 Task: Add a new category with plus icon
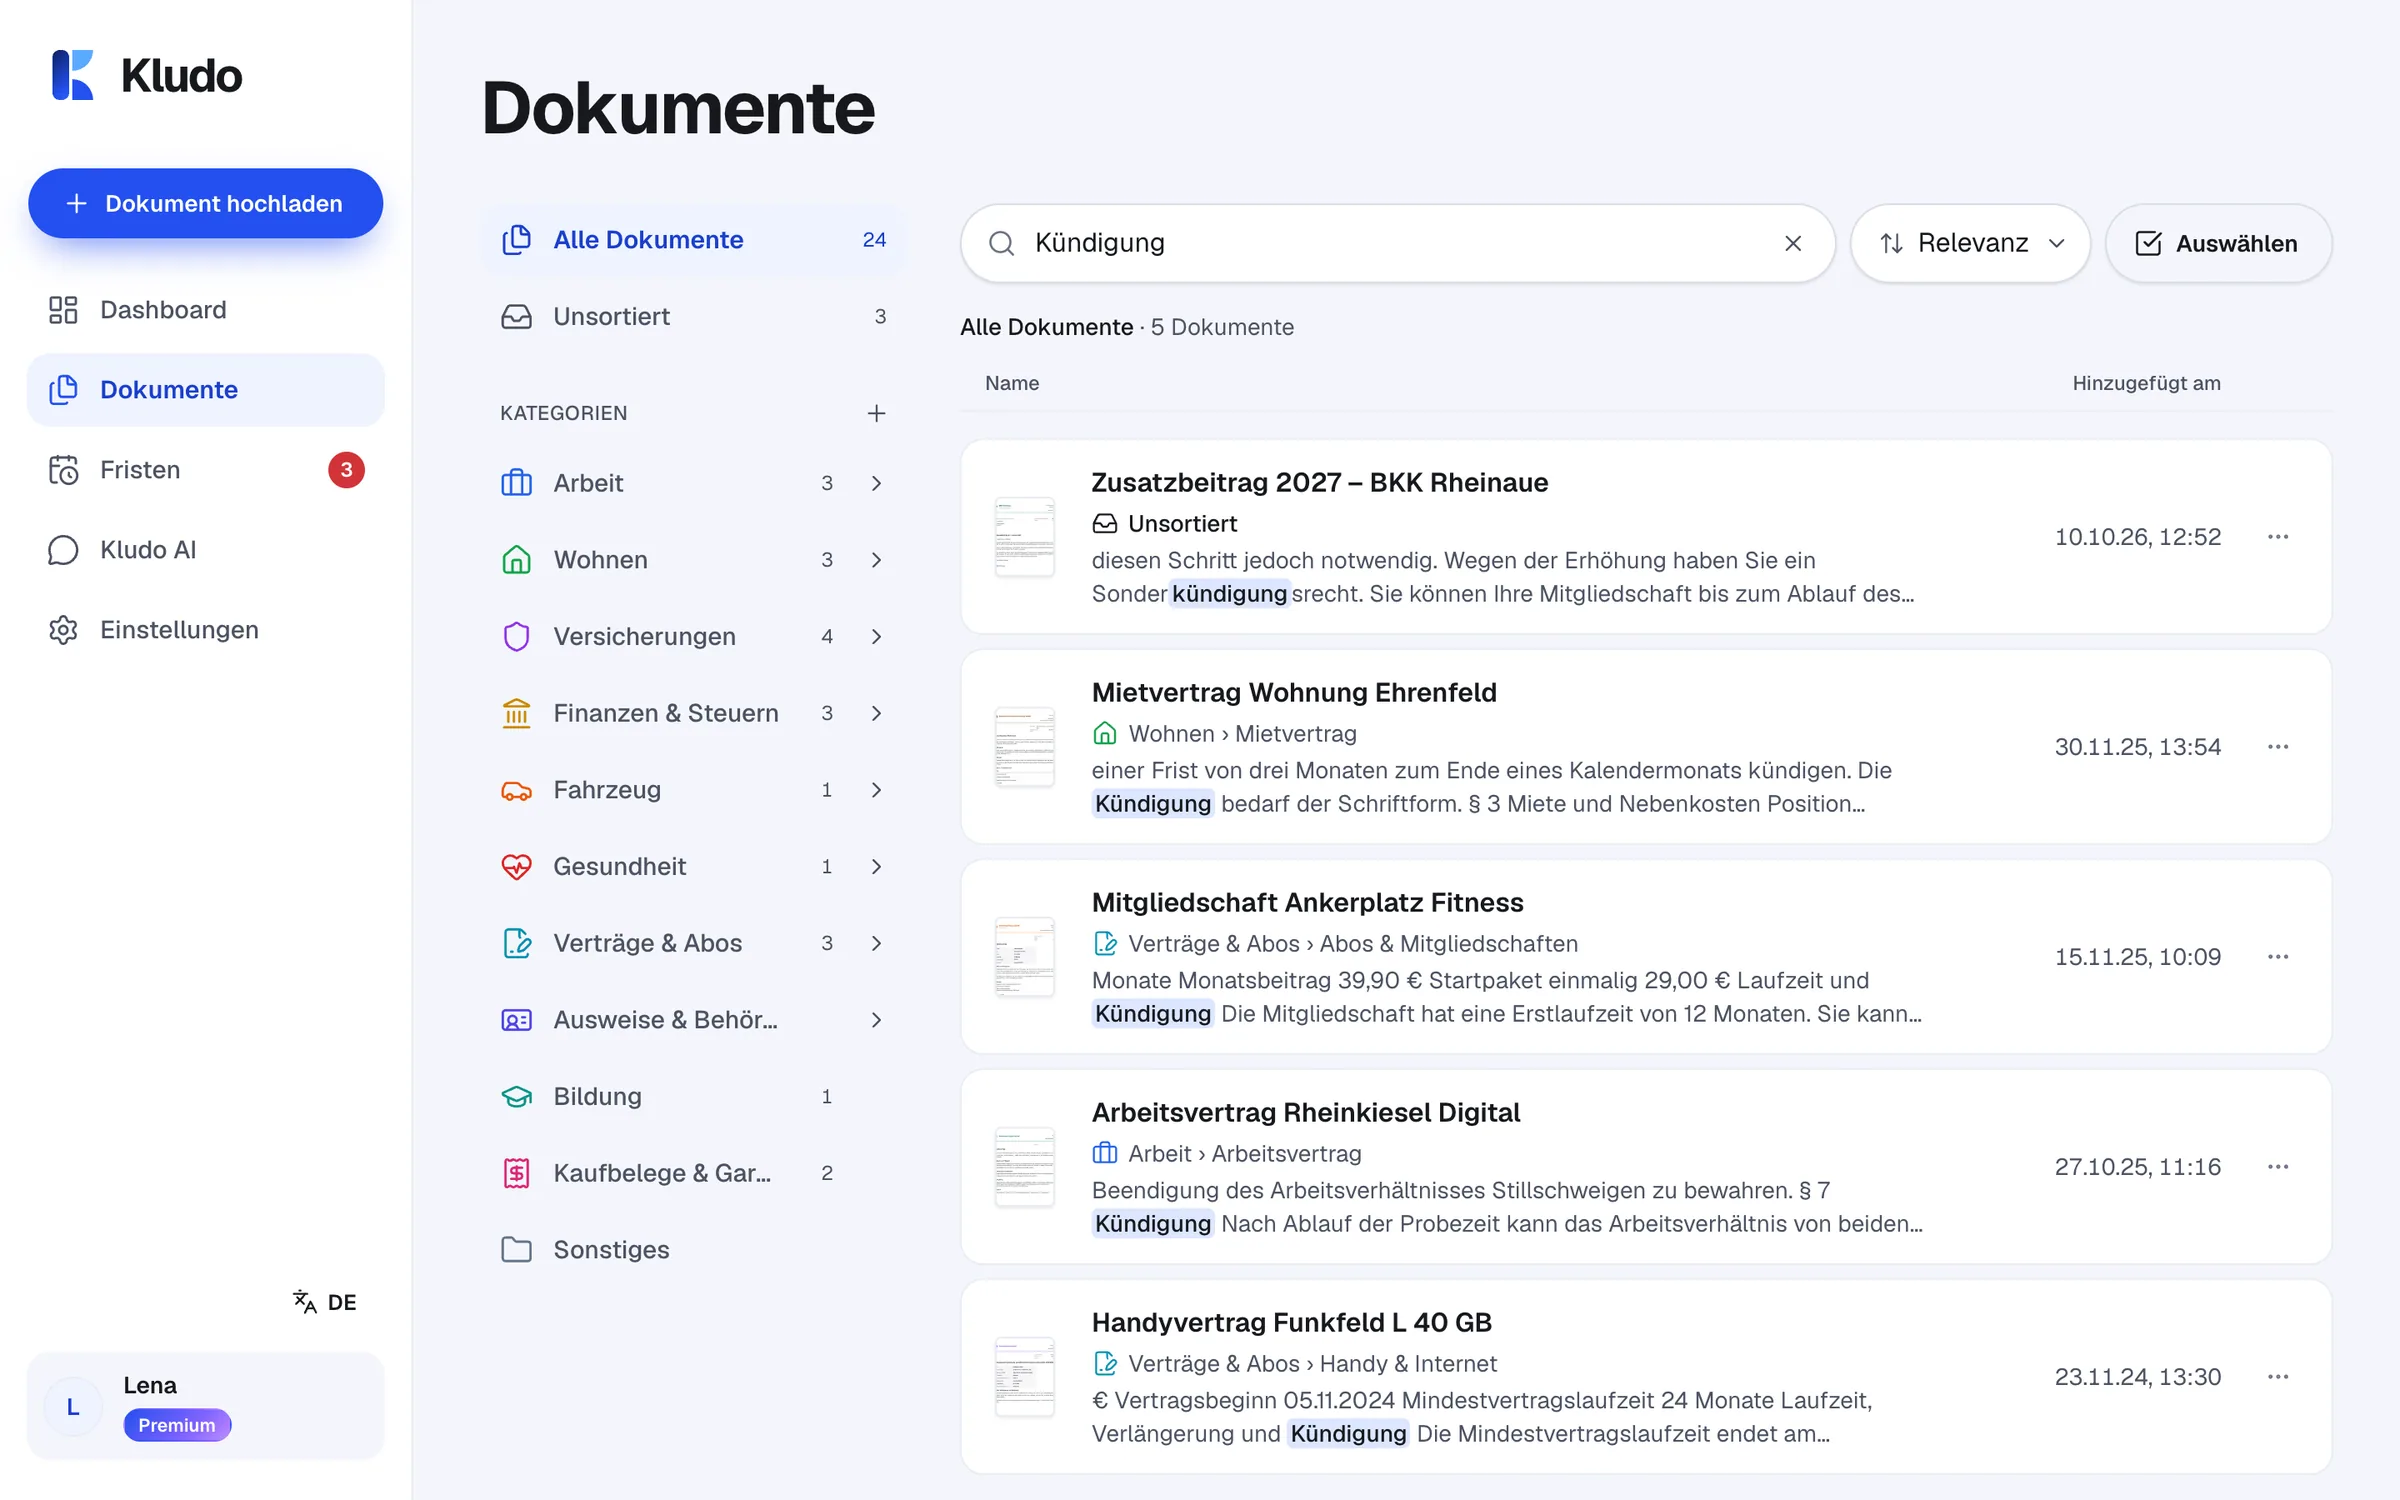[876, 413]
